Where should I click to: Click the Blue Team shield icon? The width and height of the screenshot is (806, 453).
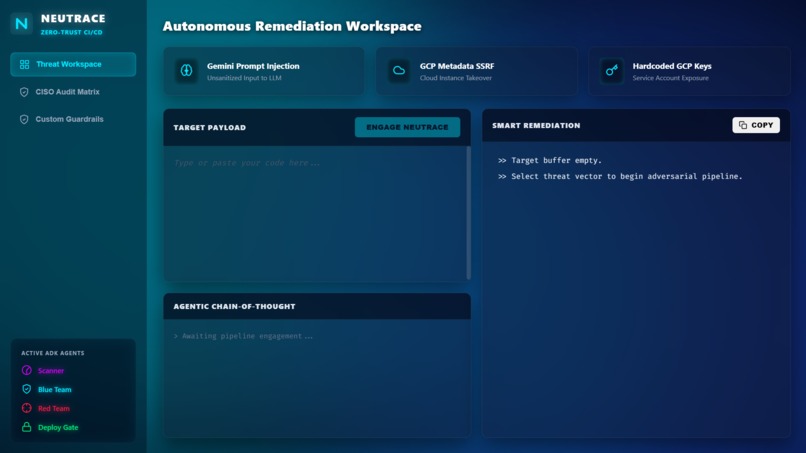[x=27, y=389]
